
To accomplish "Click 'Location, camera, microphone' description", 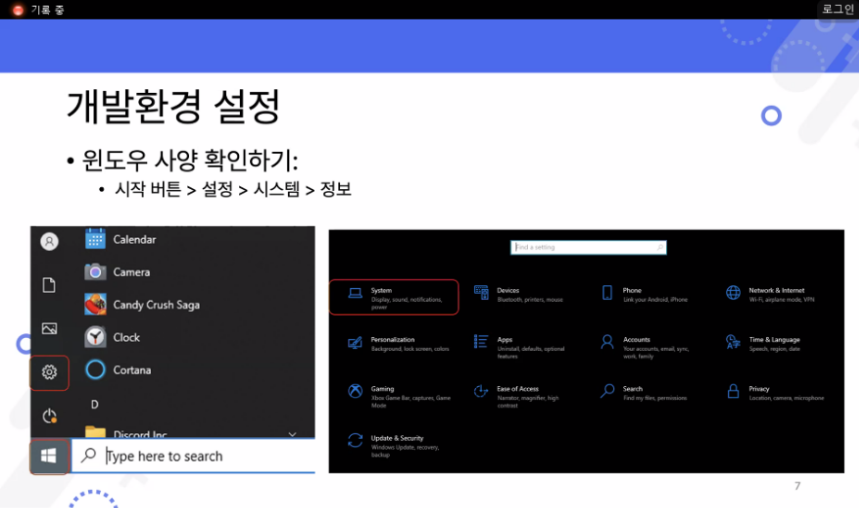I will coord(787,398).
